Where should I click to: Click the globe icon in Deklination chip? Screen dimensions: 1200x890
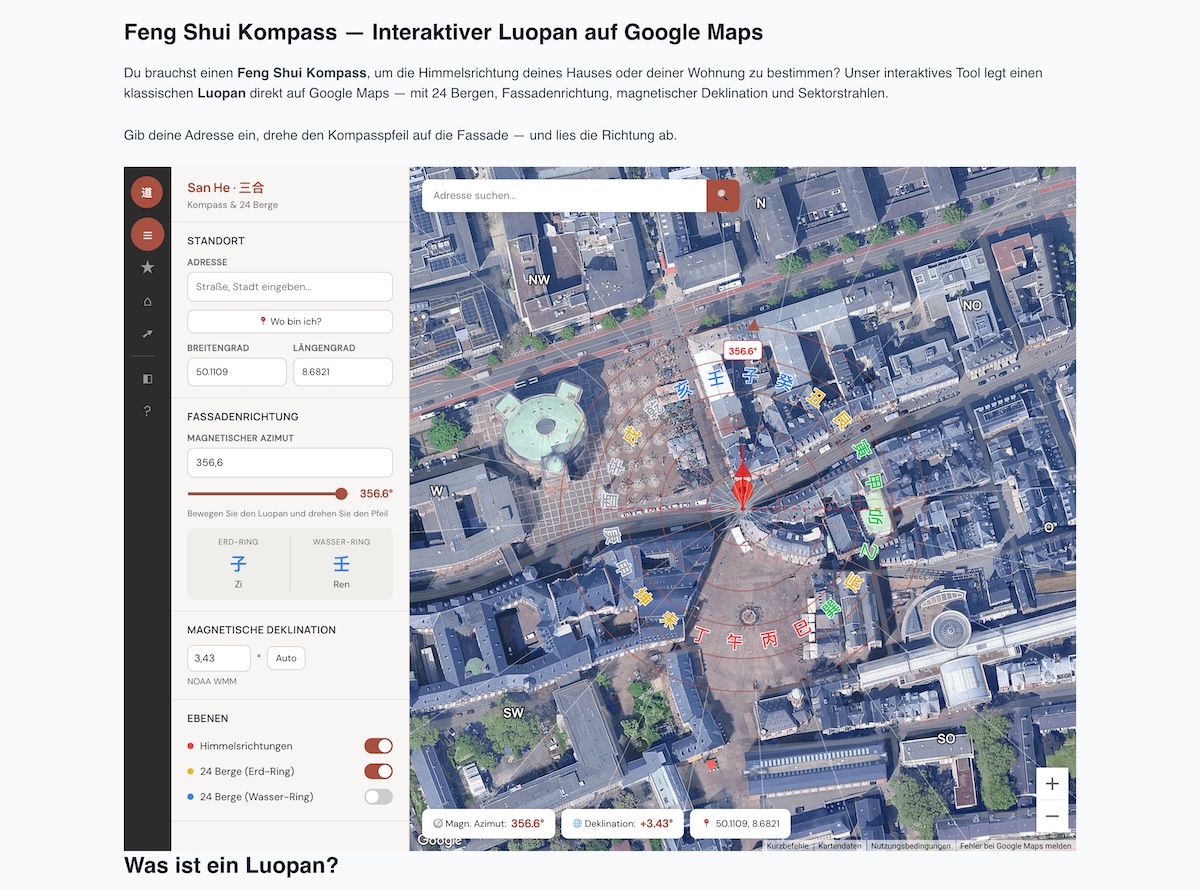point(576,824)
